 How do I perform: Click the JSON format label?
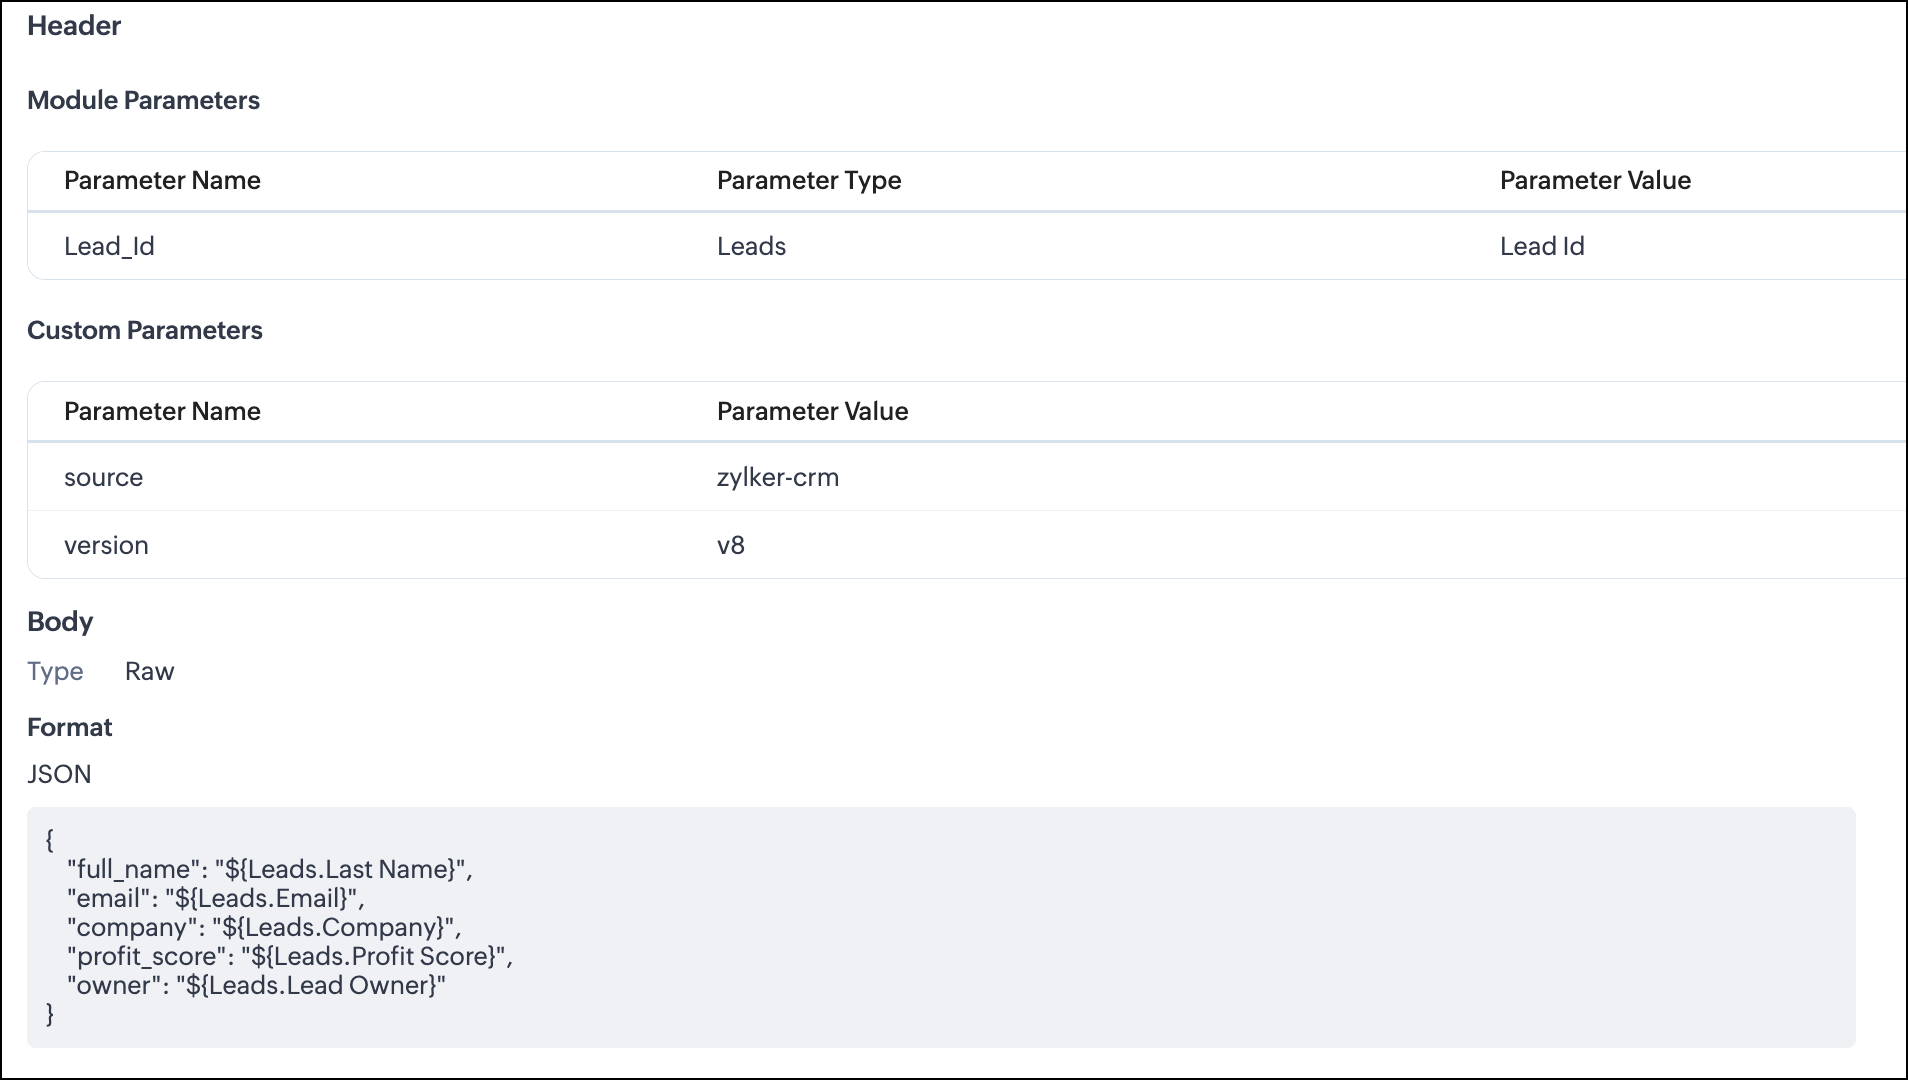tap(59, 774)
